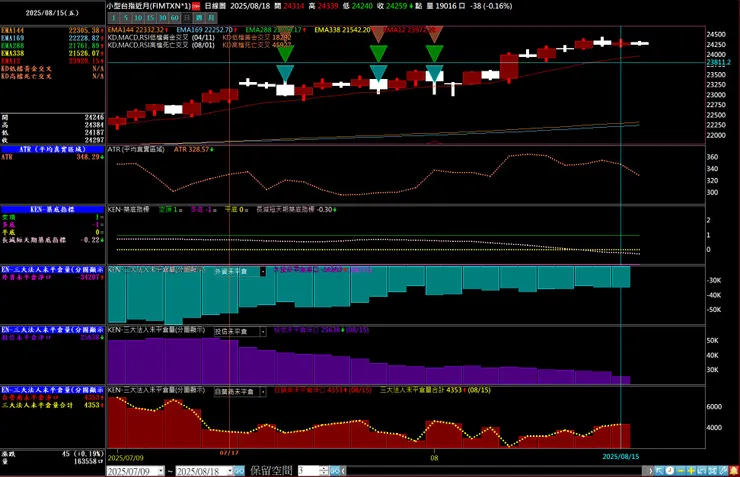The image size is (740, 477).
Task: Toggle the daily (日) timeframe button
Action: tap(187, 18)
